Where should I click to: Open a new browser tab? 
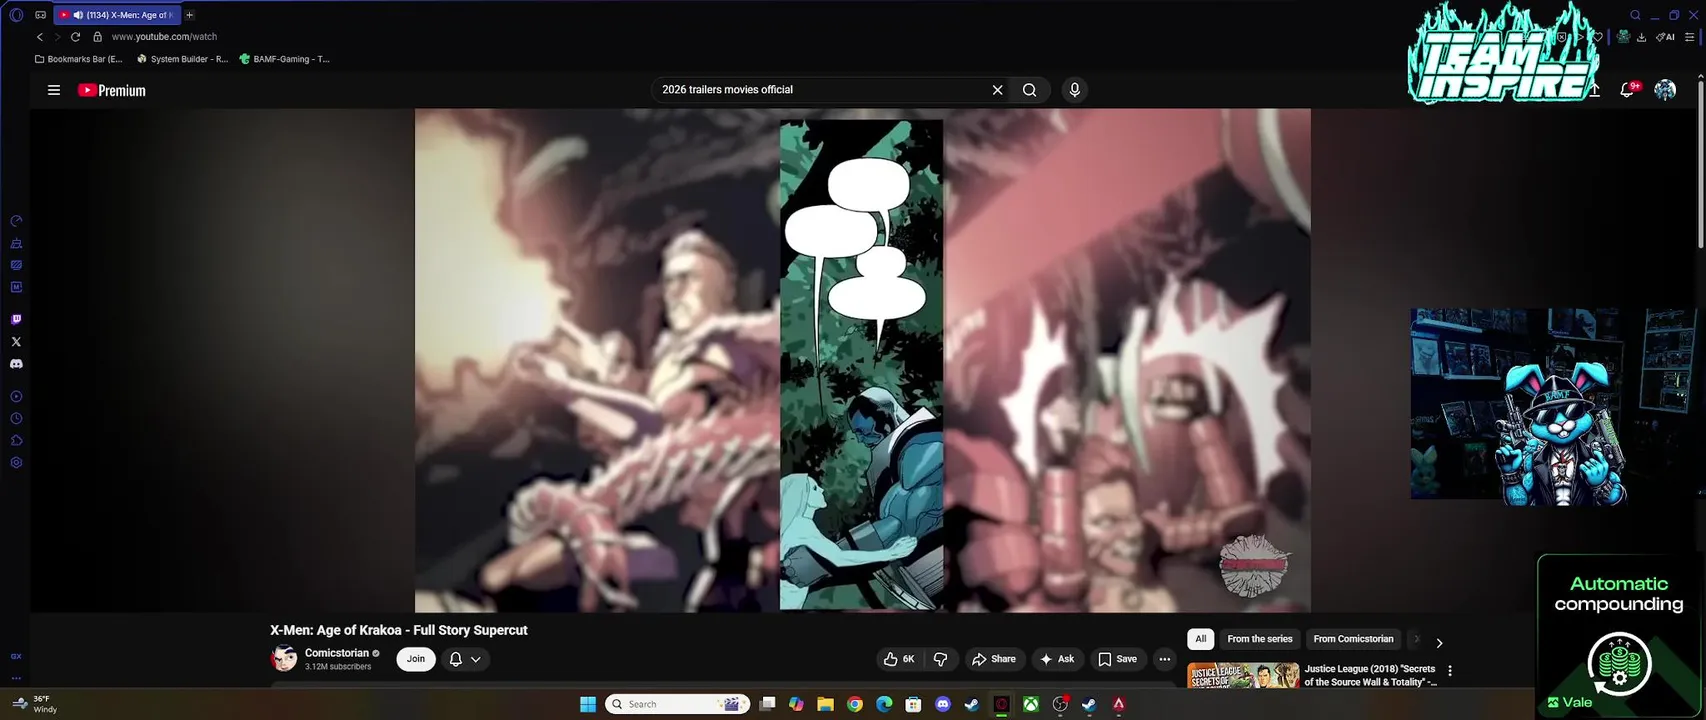pos(189,15)
